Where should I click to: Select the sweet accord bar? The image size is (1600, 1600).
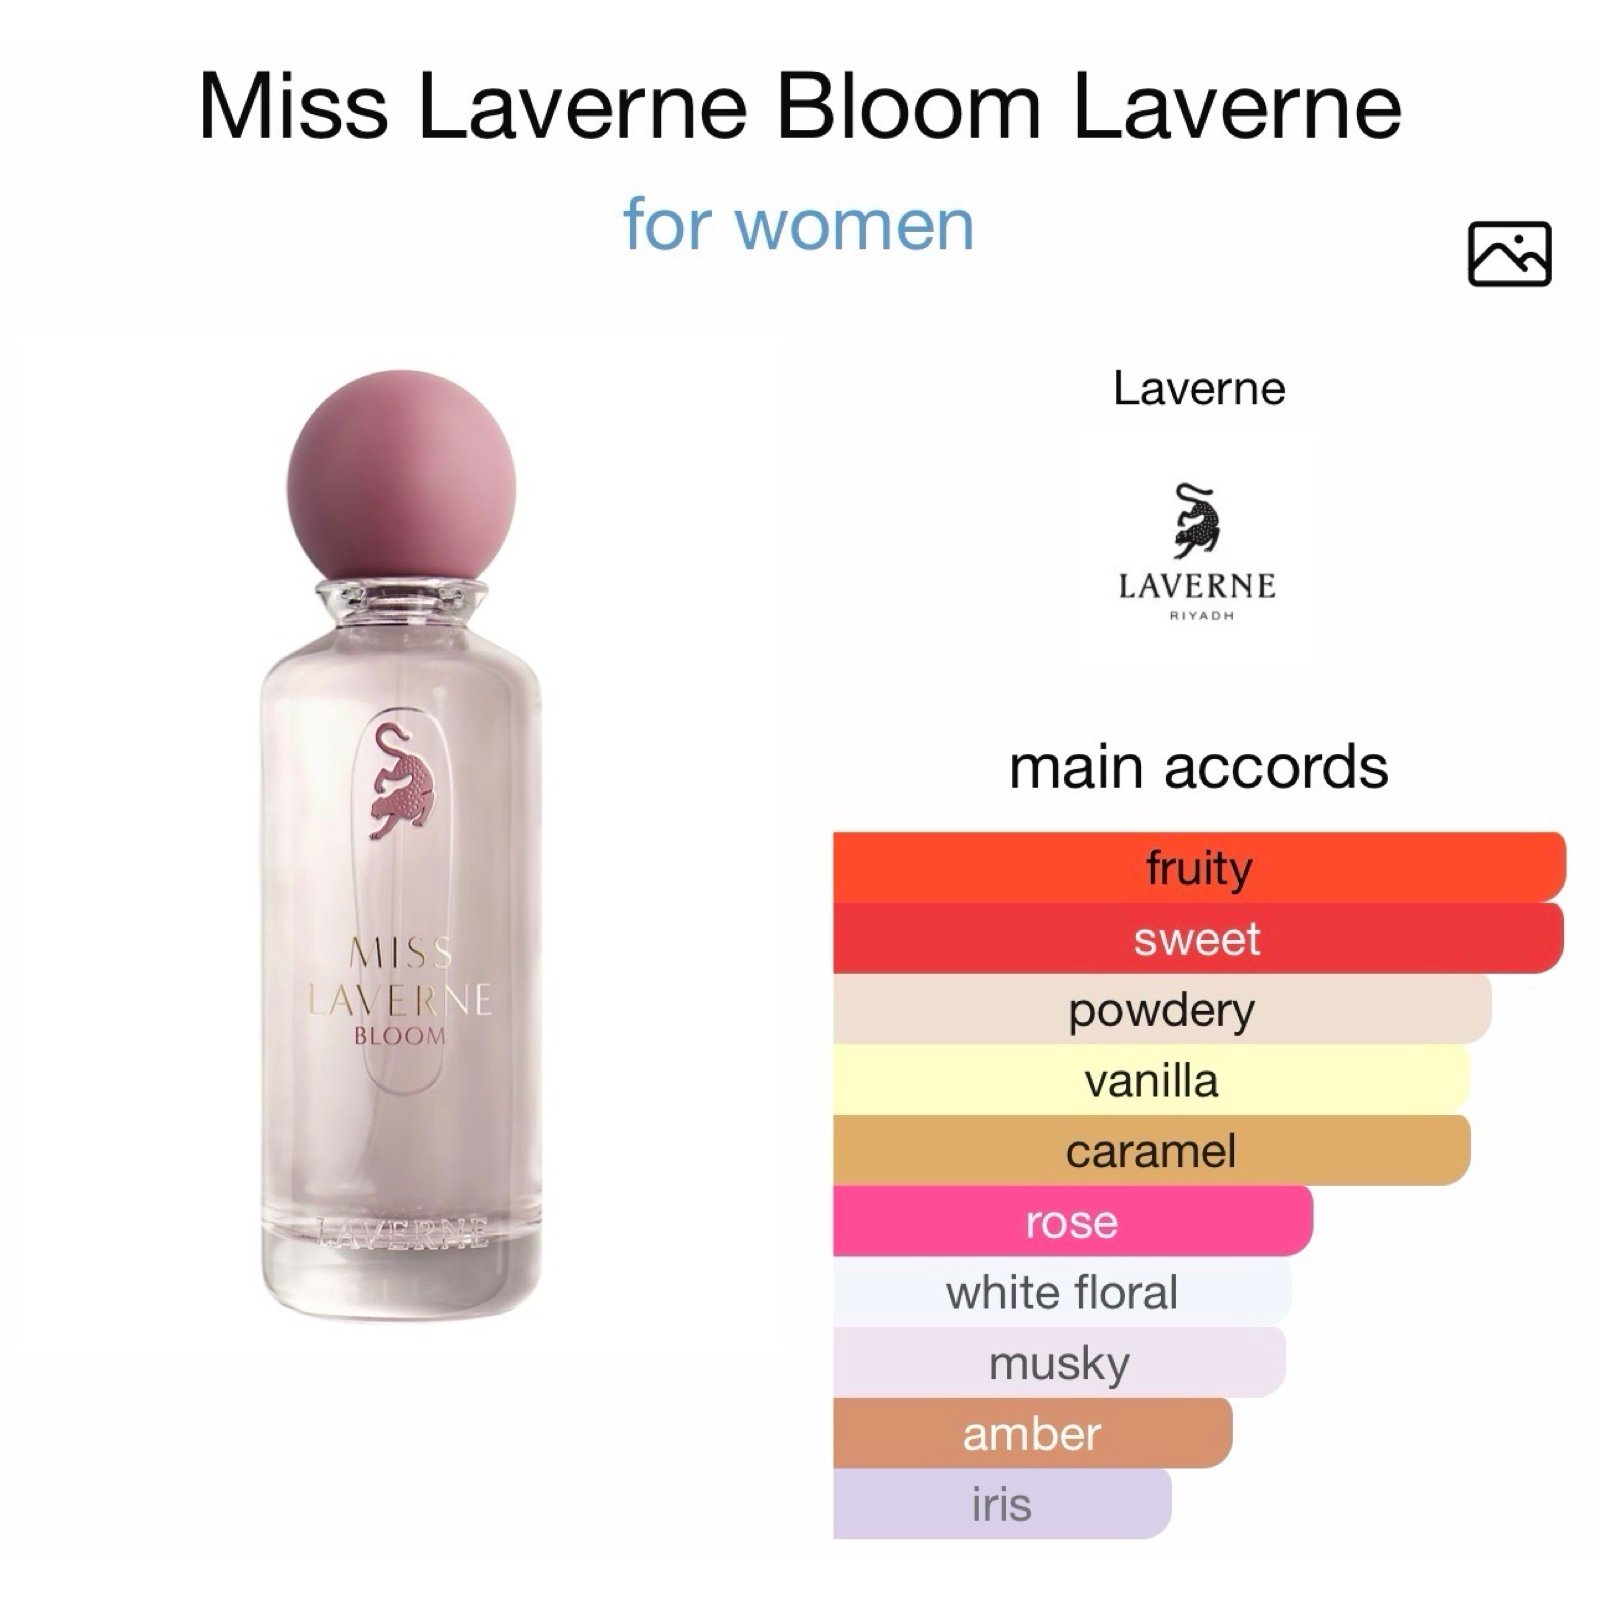tap(1198, 938)
